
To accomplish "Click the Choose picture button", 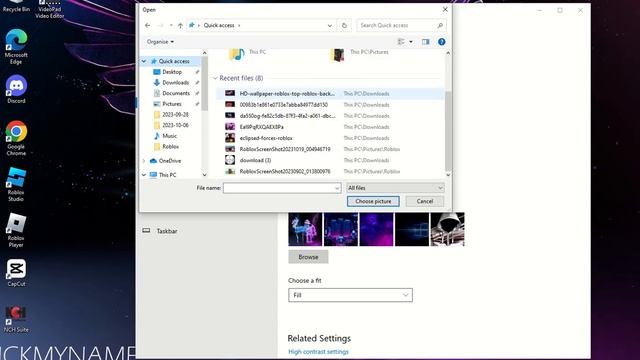I will tap(373, 201).
